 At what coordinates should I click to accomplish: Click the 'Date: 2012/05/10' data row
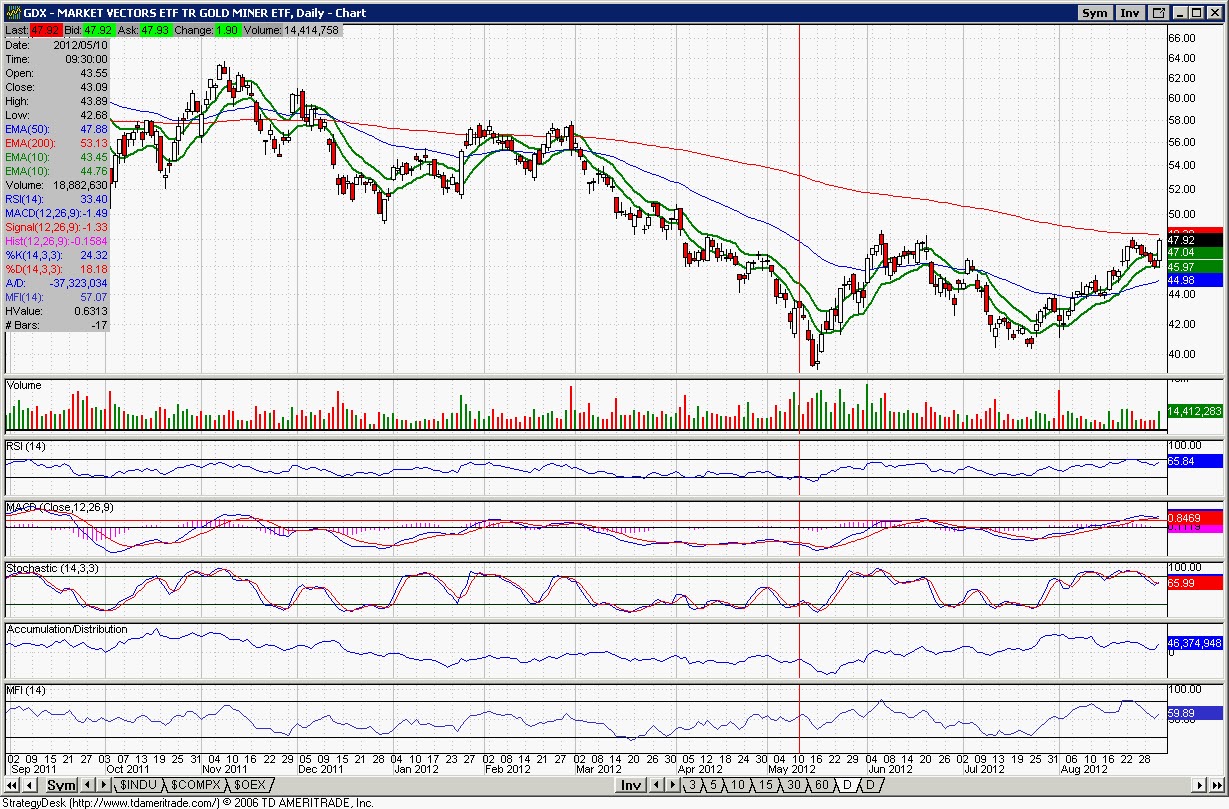pos(56,45)
